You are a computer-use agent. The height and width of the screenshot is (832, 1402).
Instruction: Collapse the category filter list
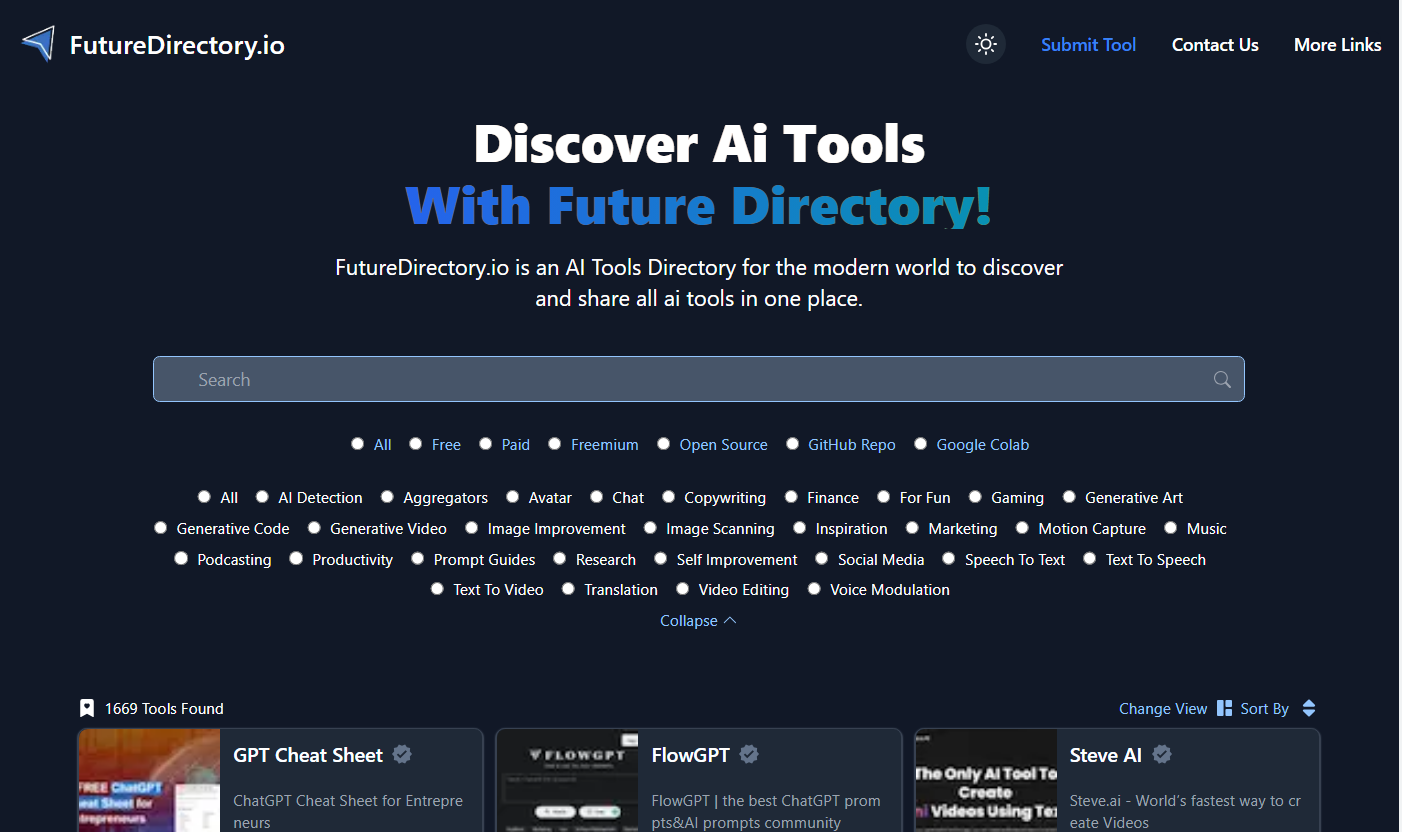click(698, 620)
